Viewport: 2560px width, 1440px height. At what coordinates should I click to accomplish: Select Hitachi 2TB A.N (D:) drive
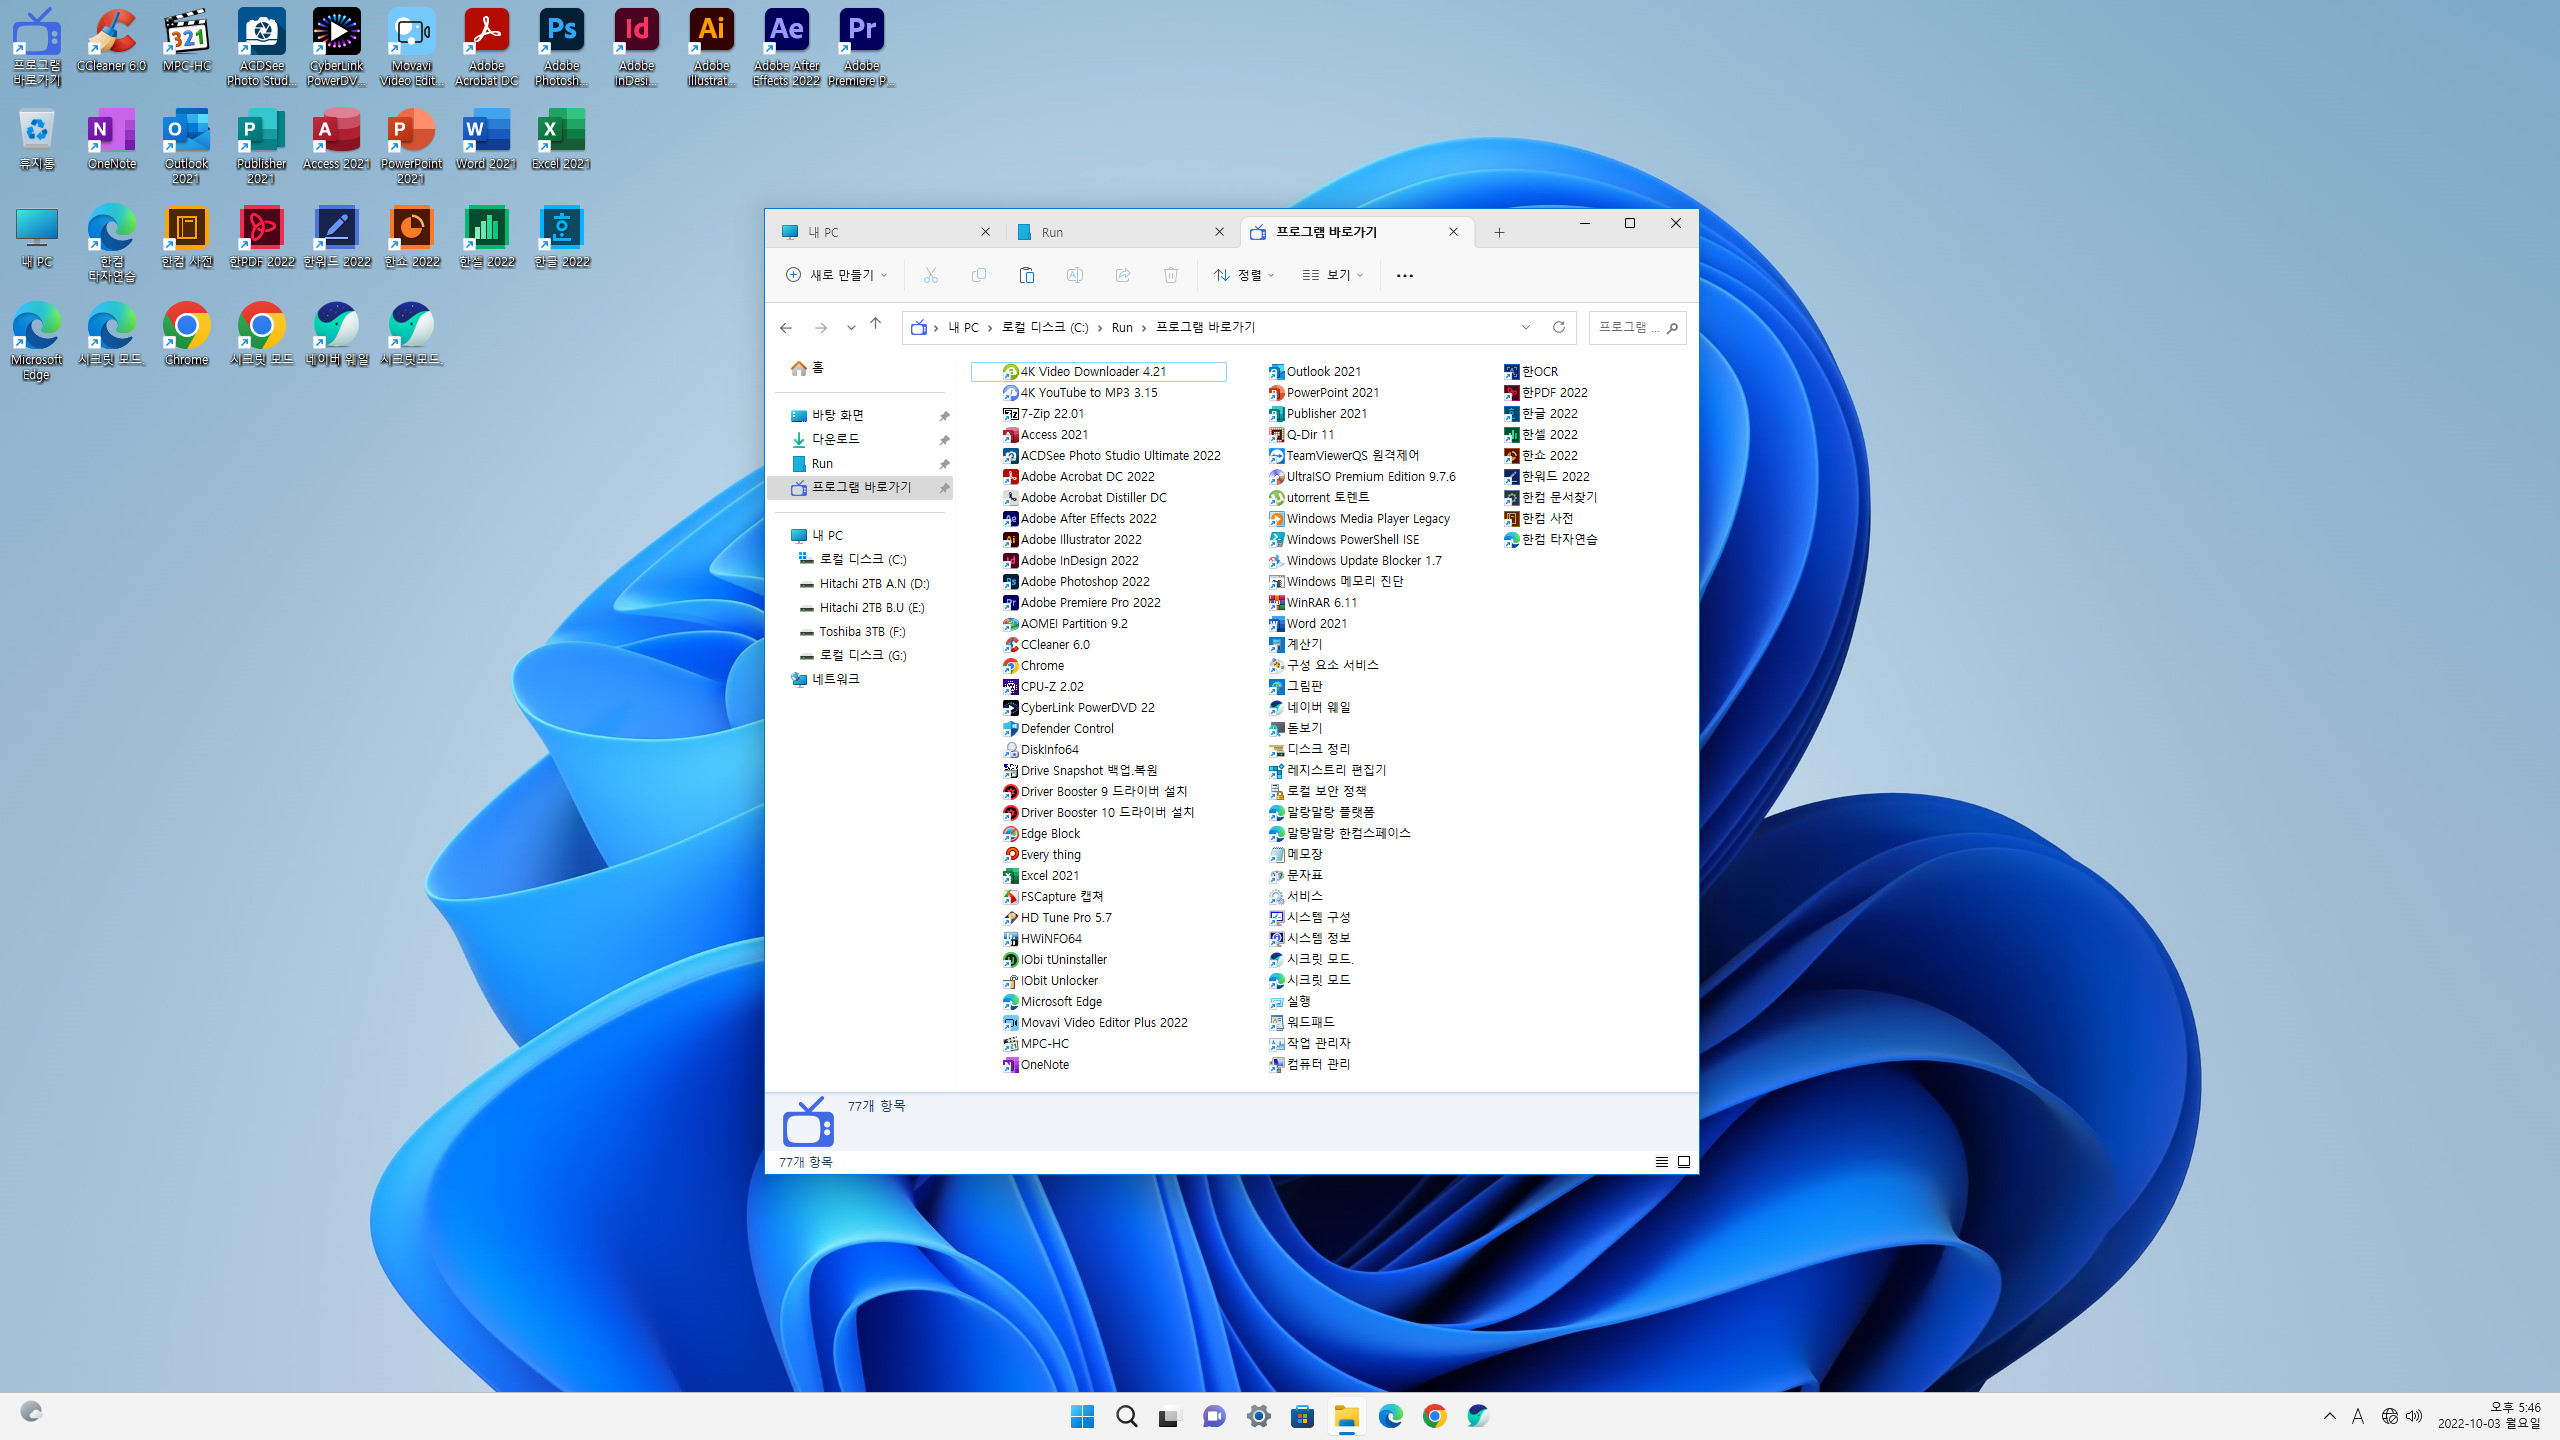(x=873, y=583)
